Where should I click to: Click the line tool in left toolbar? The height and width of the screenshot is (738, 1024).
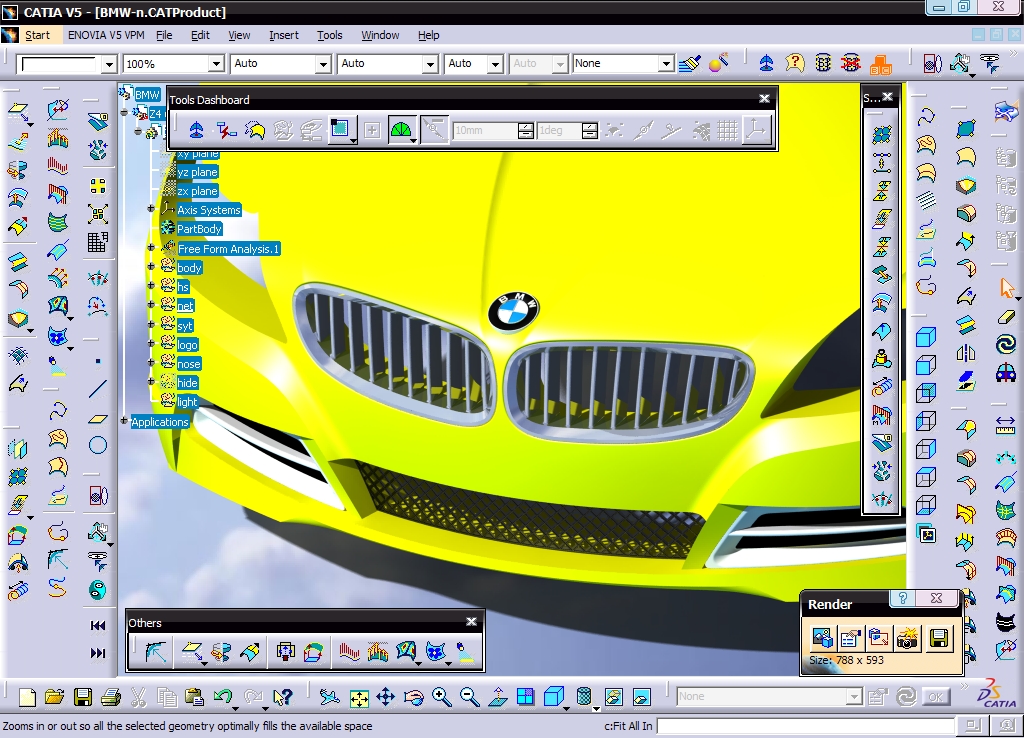point(98,389)
